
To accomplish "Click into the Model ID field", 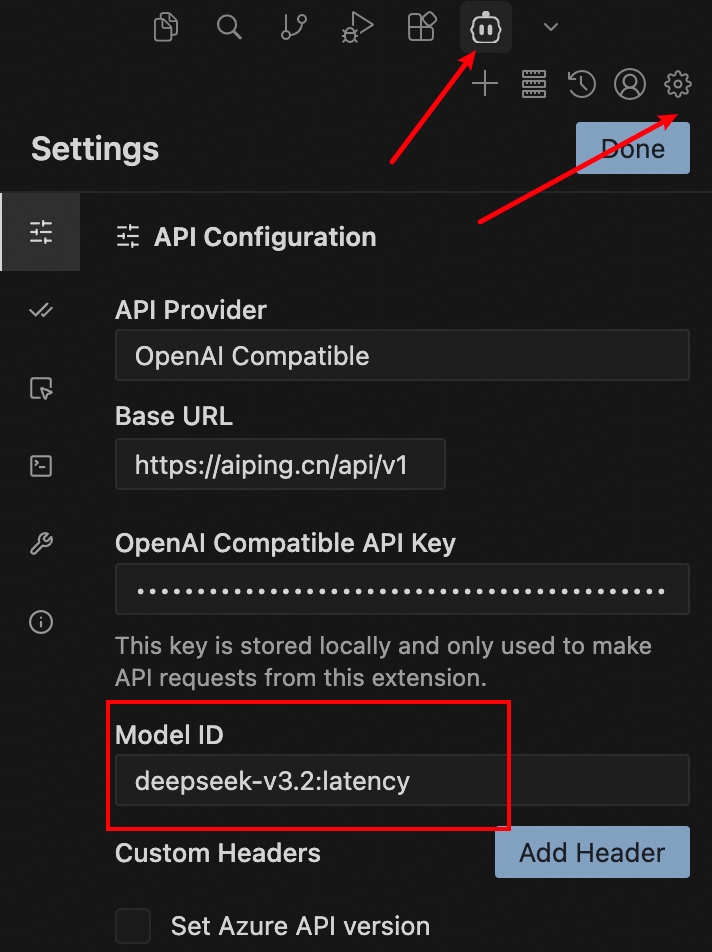I will (402, 780).
